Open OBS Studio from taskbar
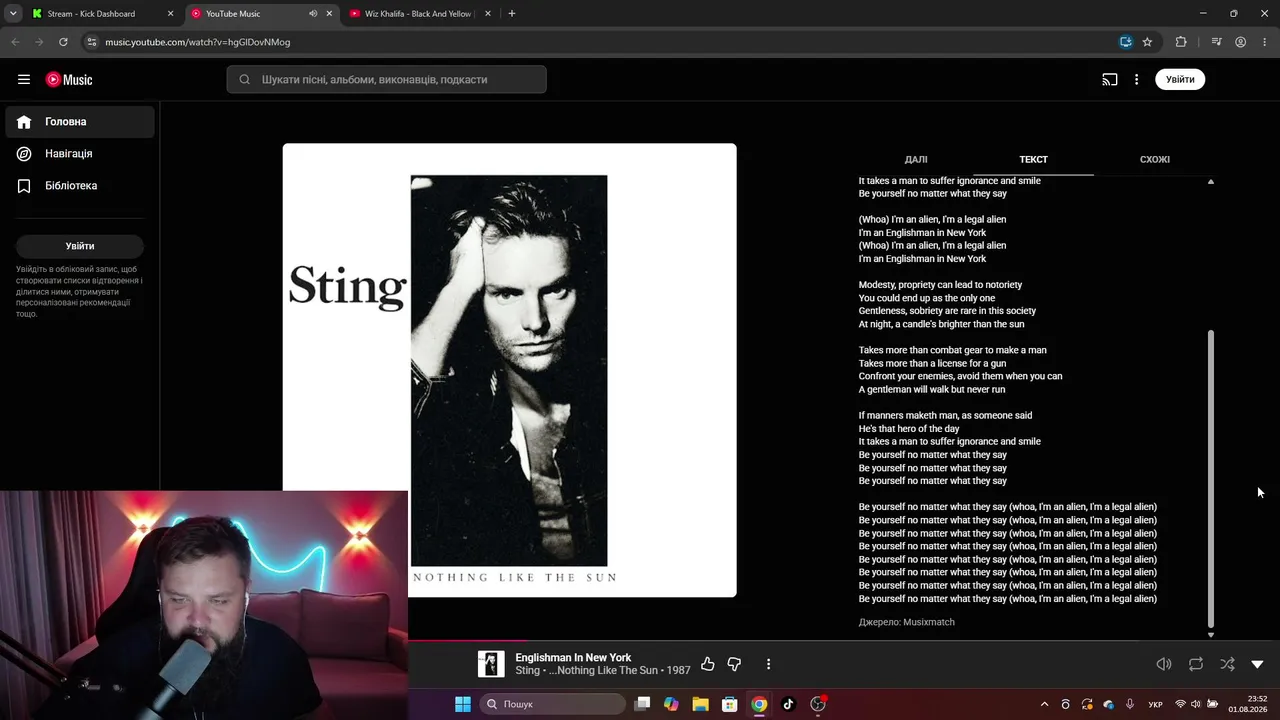Image resolution: width=1280 pixels, height=720 pixels. point(818,704)
